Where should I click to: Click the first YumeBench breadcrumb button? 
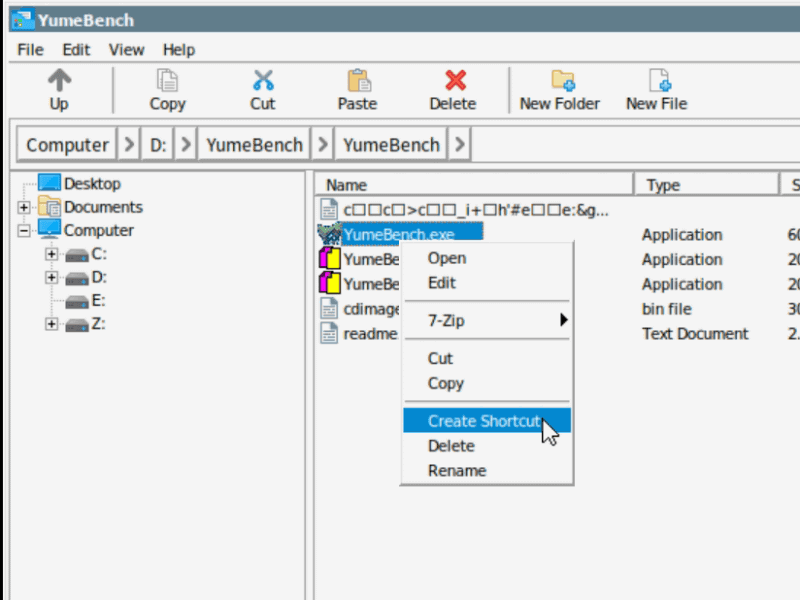[255, 145]
